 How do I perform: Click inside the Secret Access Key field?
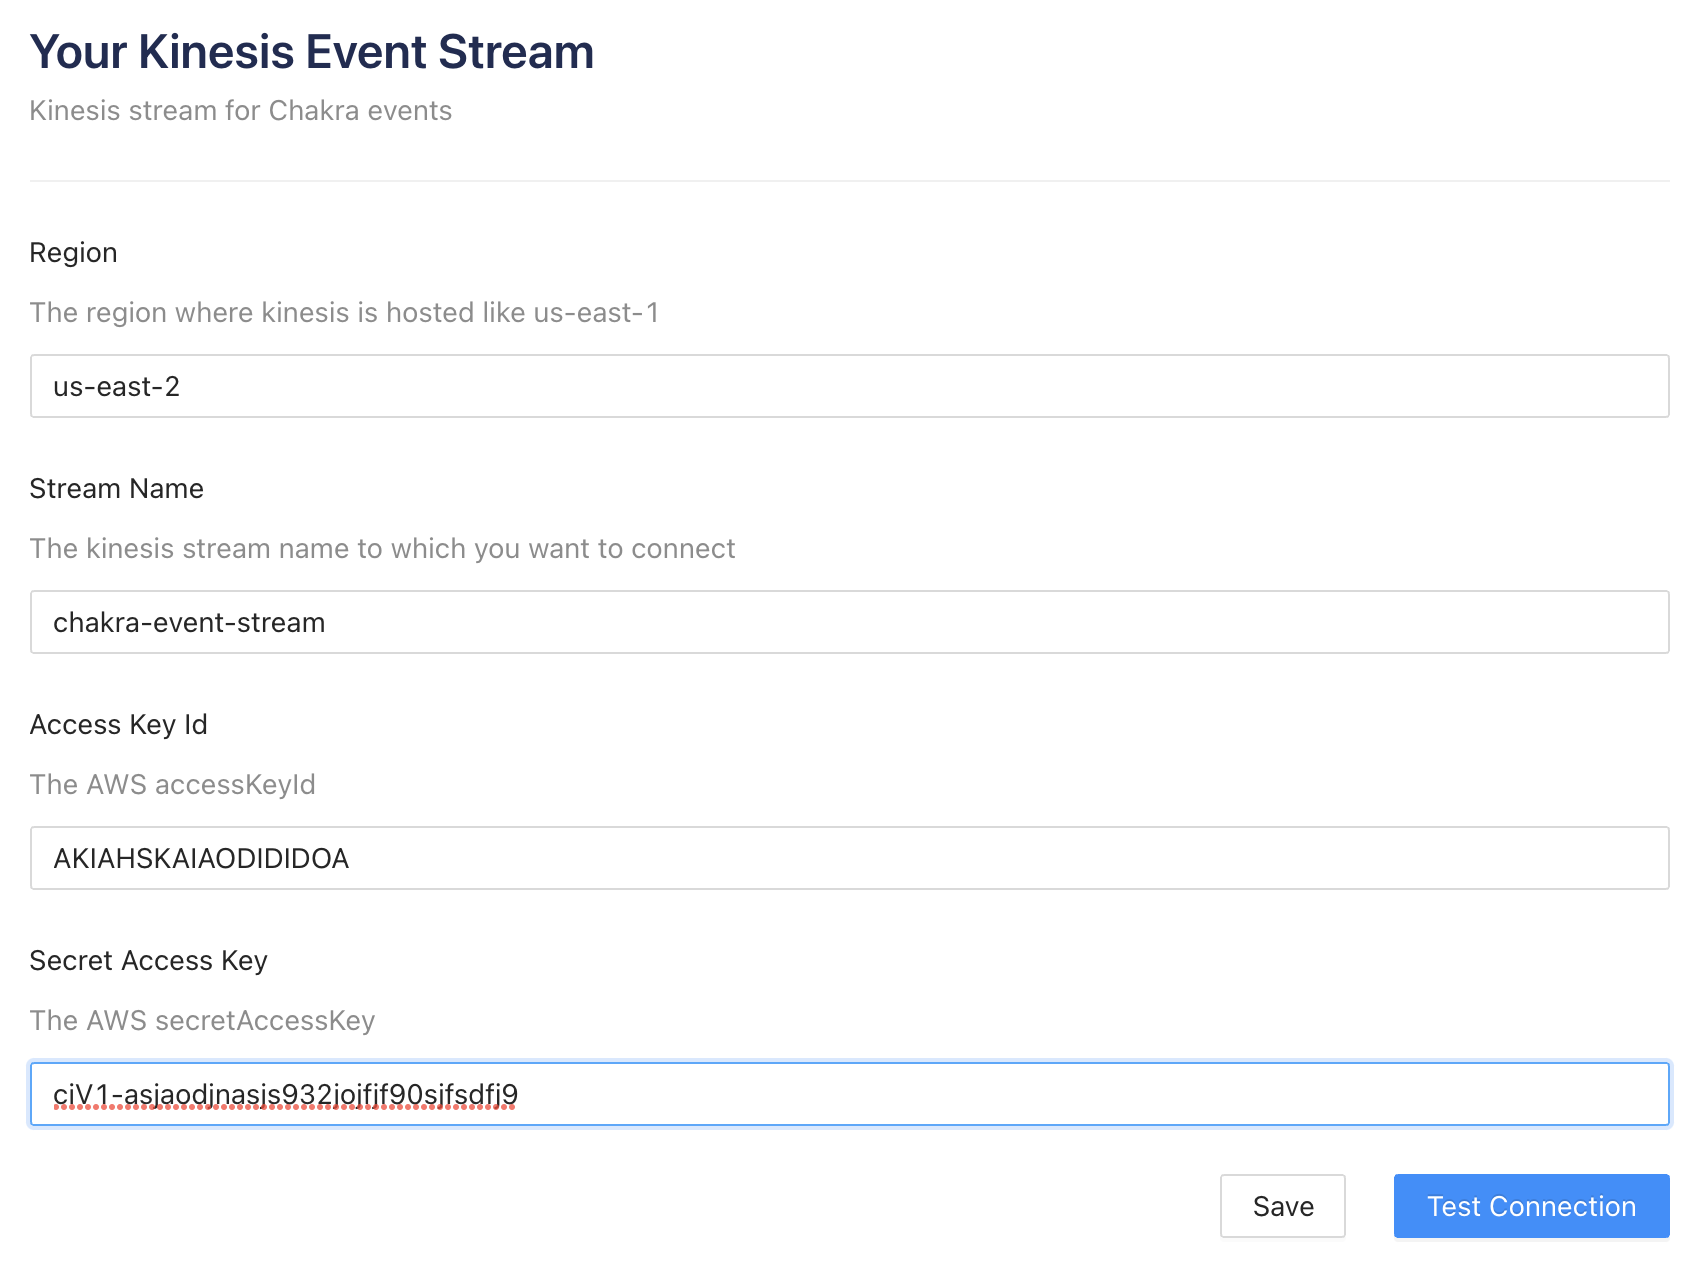pyautogui.click(x=850, y=1094)
